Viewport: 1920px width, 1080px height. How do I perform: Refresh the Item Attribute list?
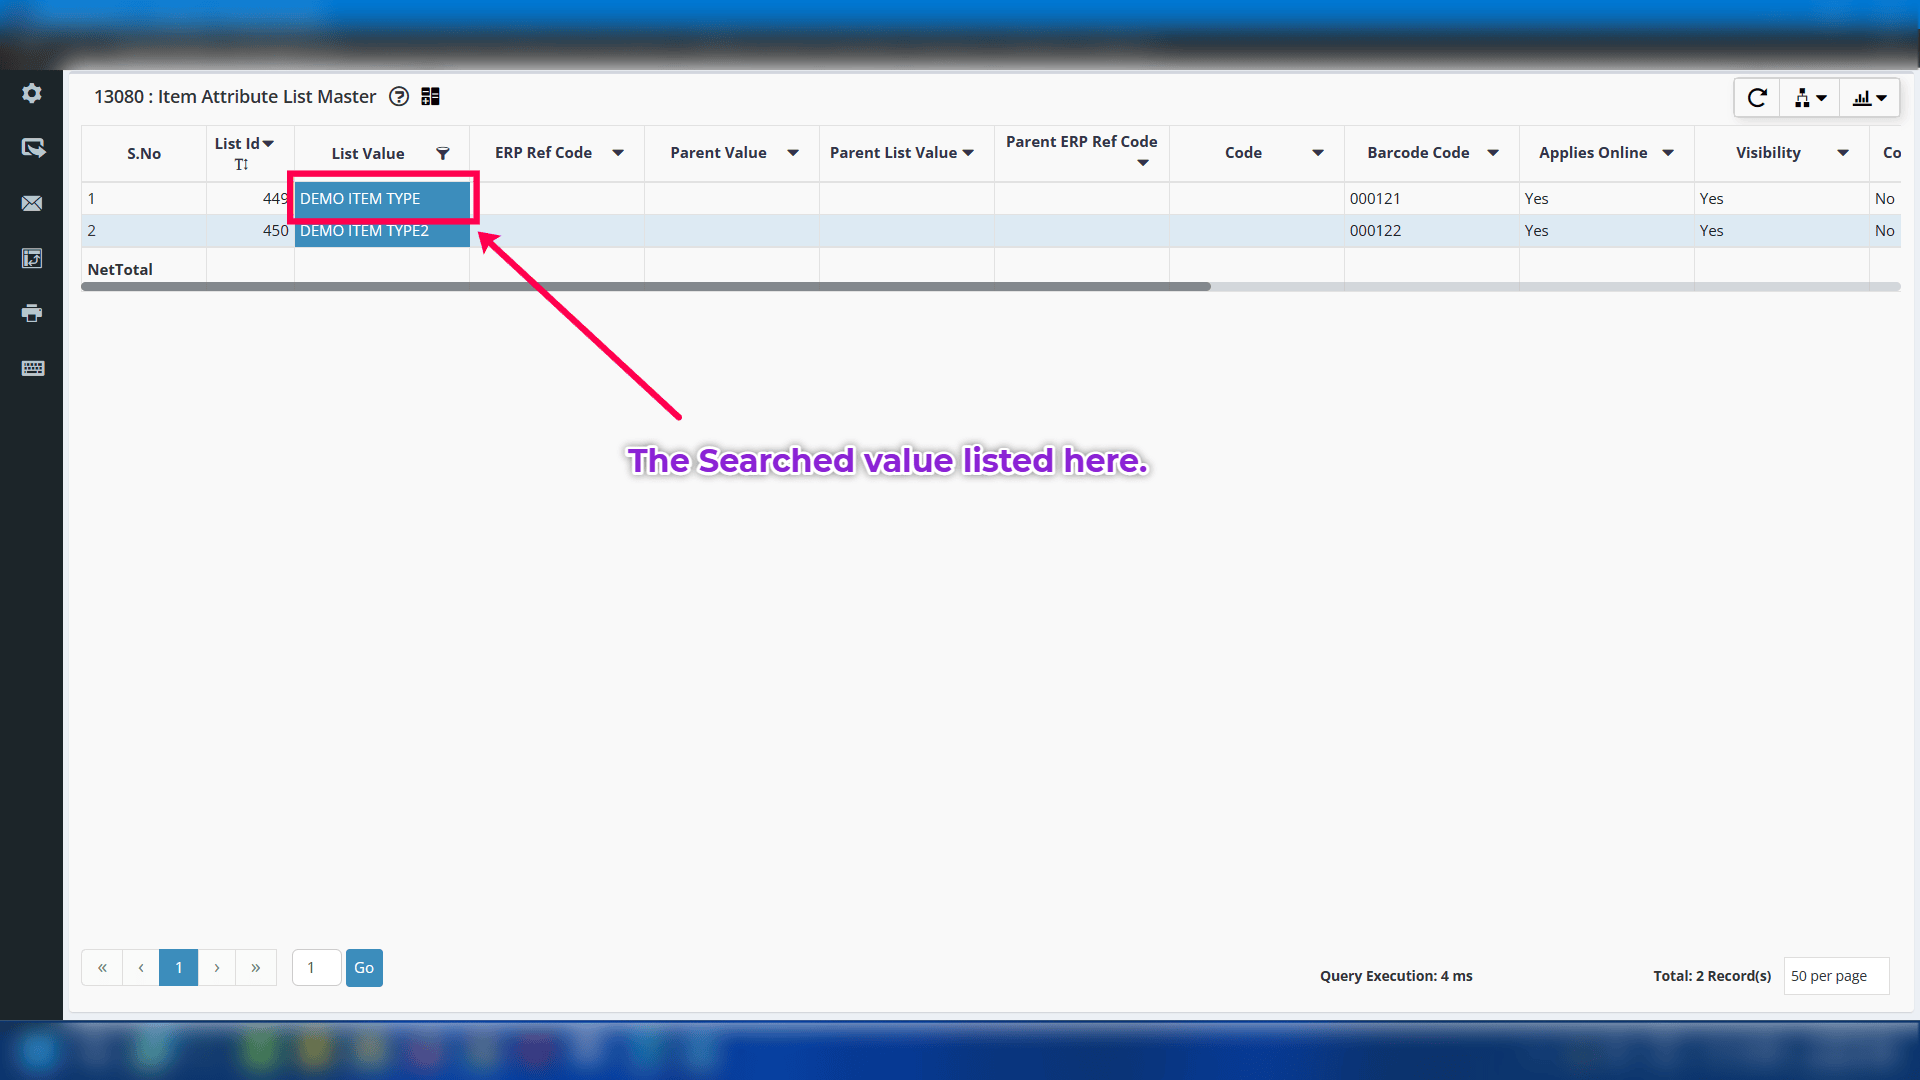click(x=1757, y=98)
